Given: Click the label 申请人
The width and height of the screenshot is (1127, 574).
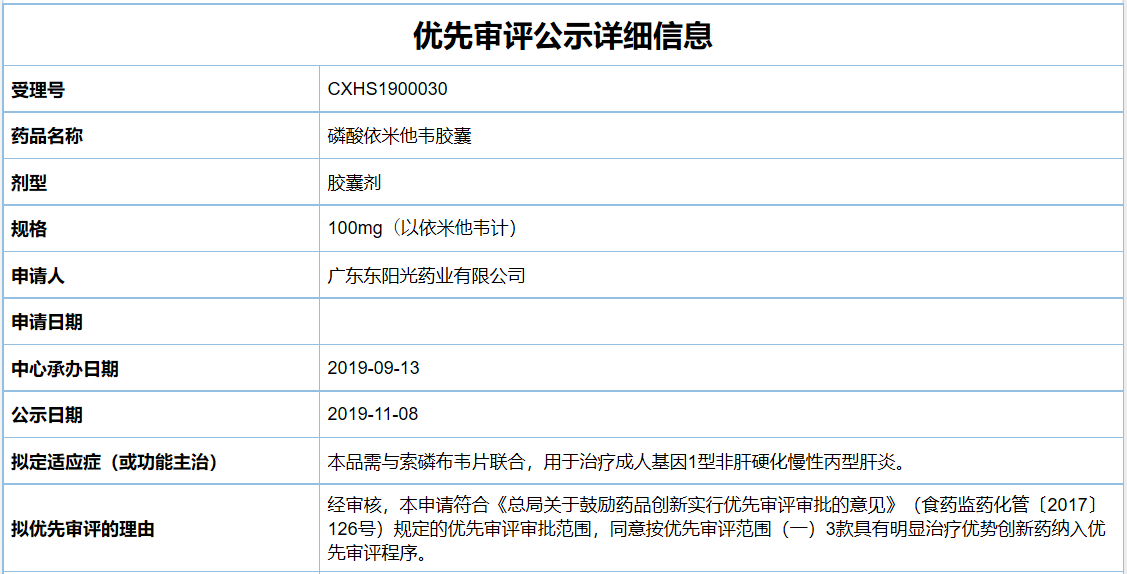Looking at the screenshot, I should (38, 275).
